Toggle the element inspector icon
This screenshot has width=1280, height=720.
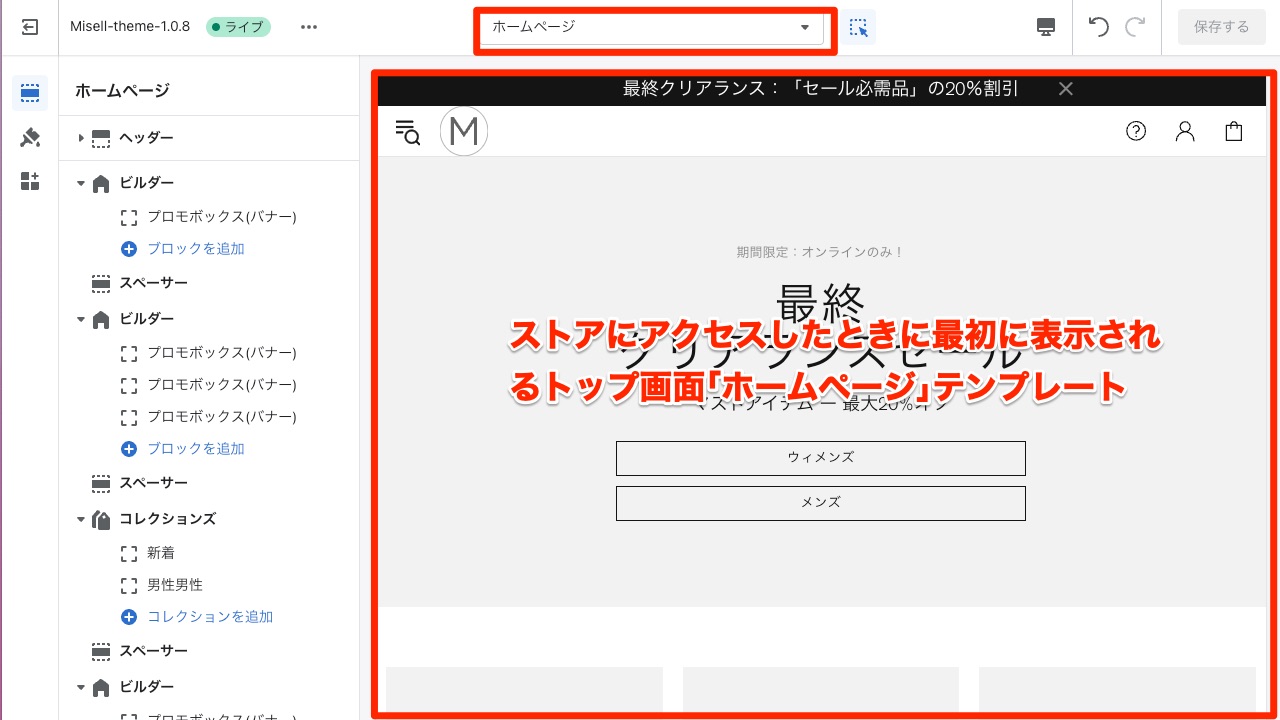(x=858, y=27)
